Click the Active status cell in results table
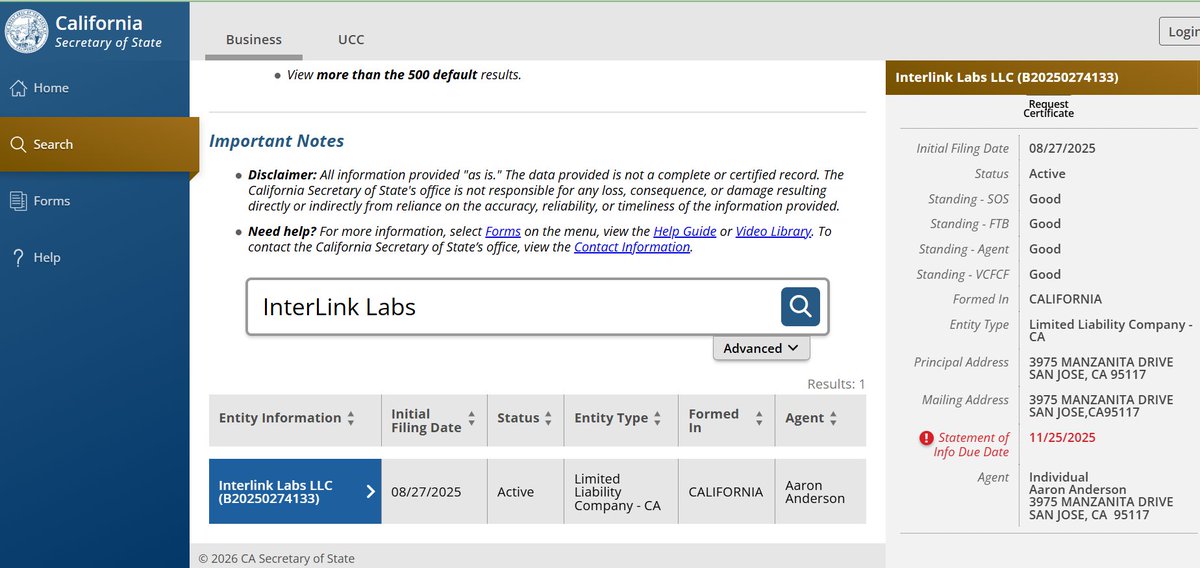 click(x=525, y=491)
